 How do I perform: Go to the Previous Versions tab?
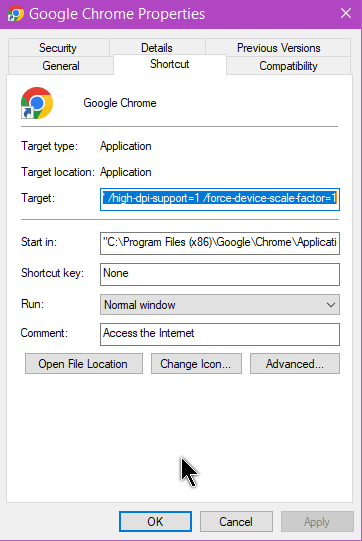click(x=278, y=48)
